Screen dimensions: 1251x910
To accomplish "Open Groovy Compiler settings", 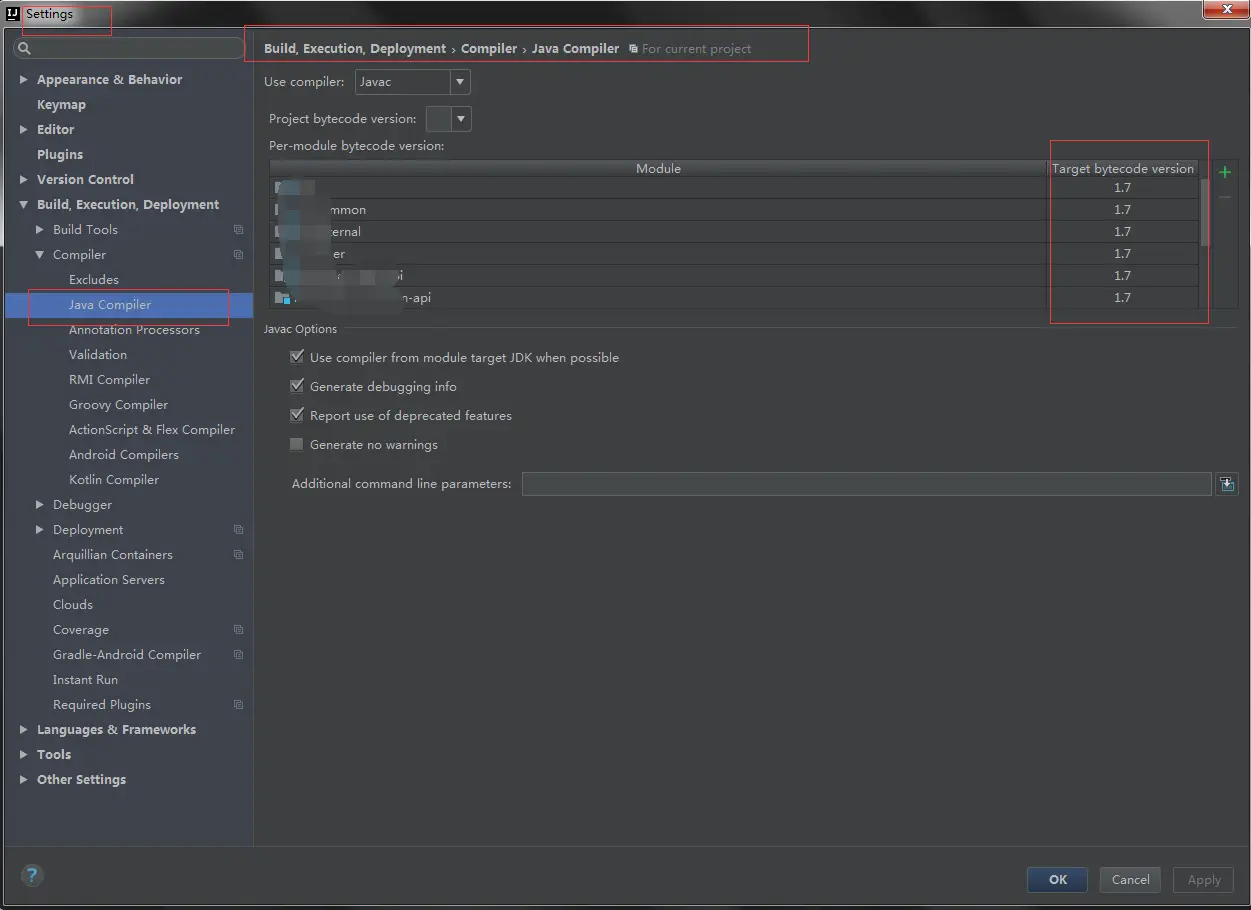I will [118, 404].
